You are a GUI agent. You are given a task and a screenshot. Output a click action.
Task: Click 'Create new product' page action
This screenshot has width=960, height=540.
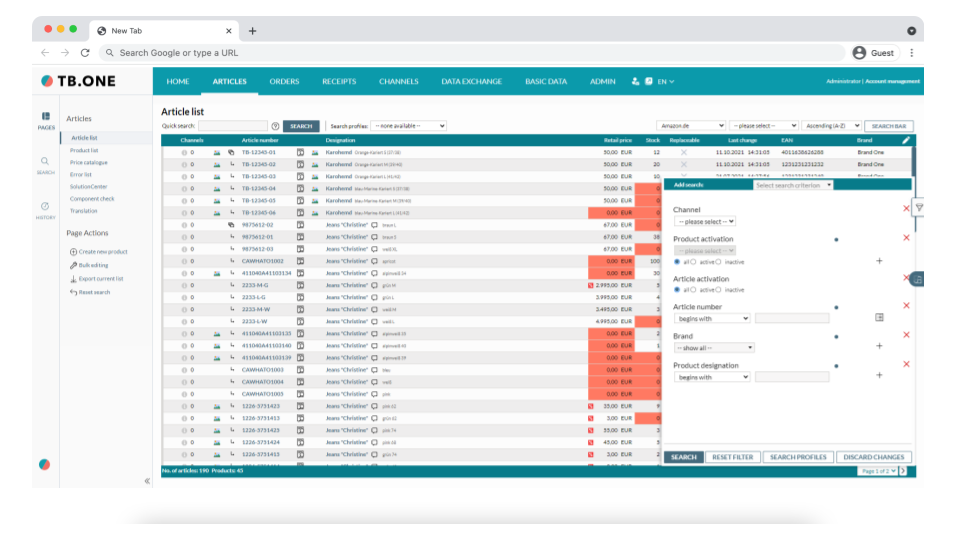[103, 251]
